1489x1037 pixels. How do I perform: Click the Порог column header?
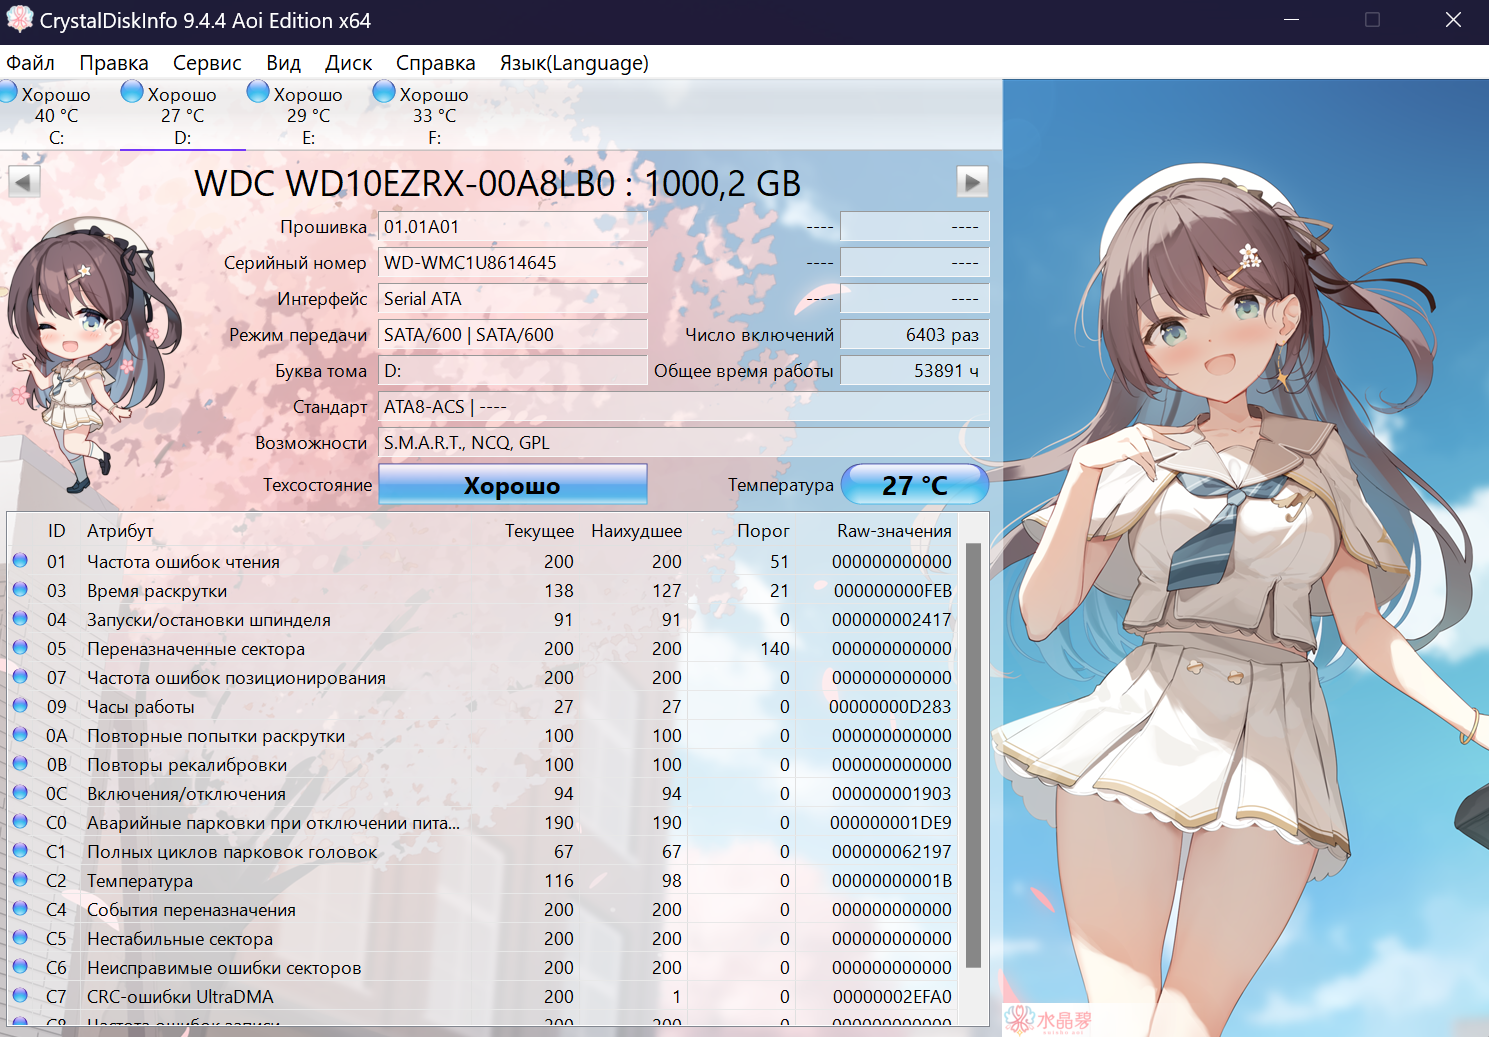click(763, 531)
